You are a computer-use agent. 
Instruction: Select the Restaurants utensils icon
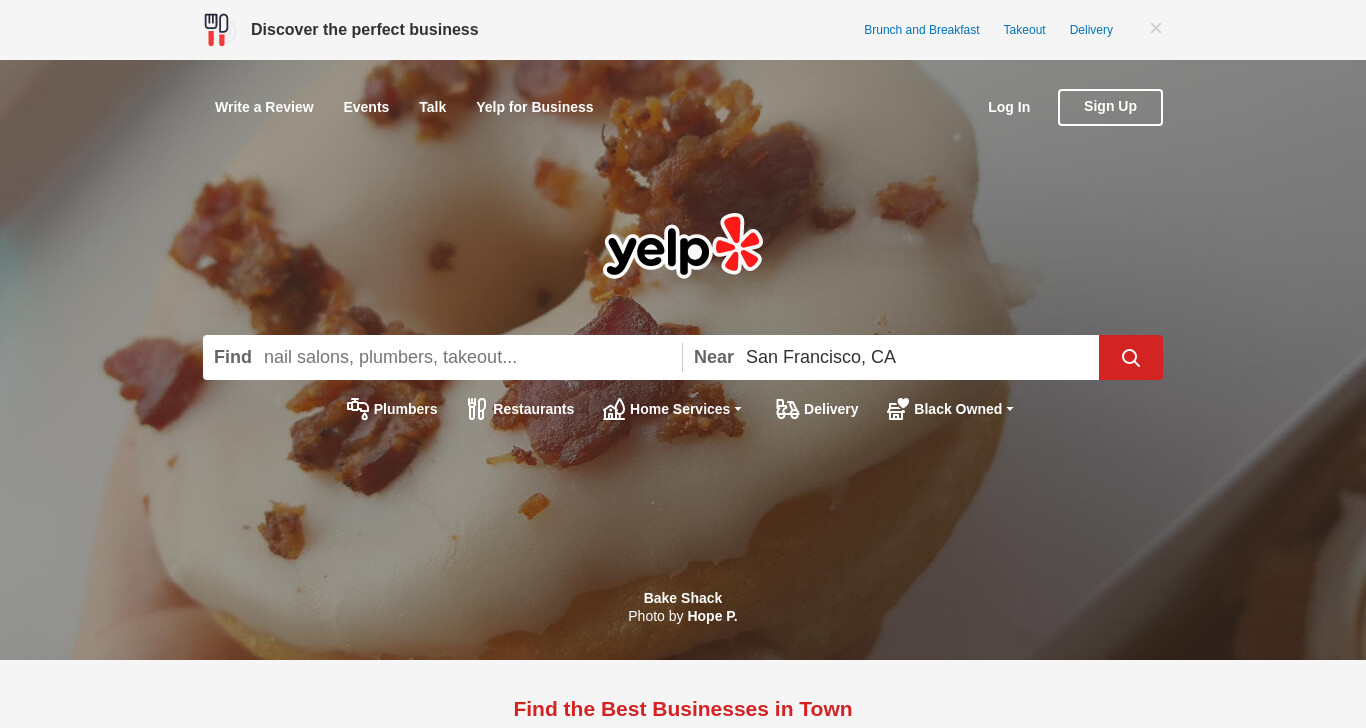point(477,409)
